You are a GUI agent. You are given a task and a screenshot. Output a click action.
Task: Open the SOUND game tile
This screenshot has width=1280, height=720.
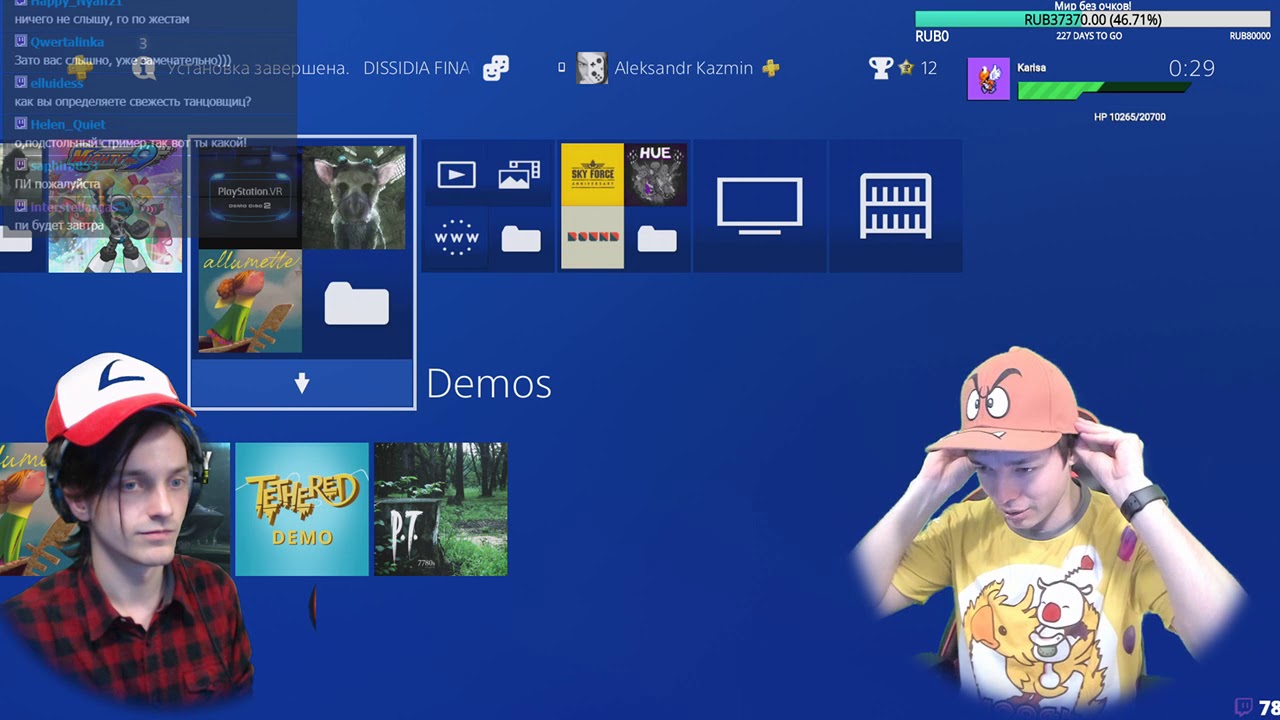pos(592,238)
